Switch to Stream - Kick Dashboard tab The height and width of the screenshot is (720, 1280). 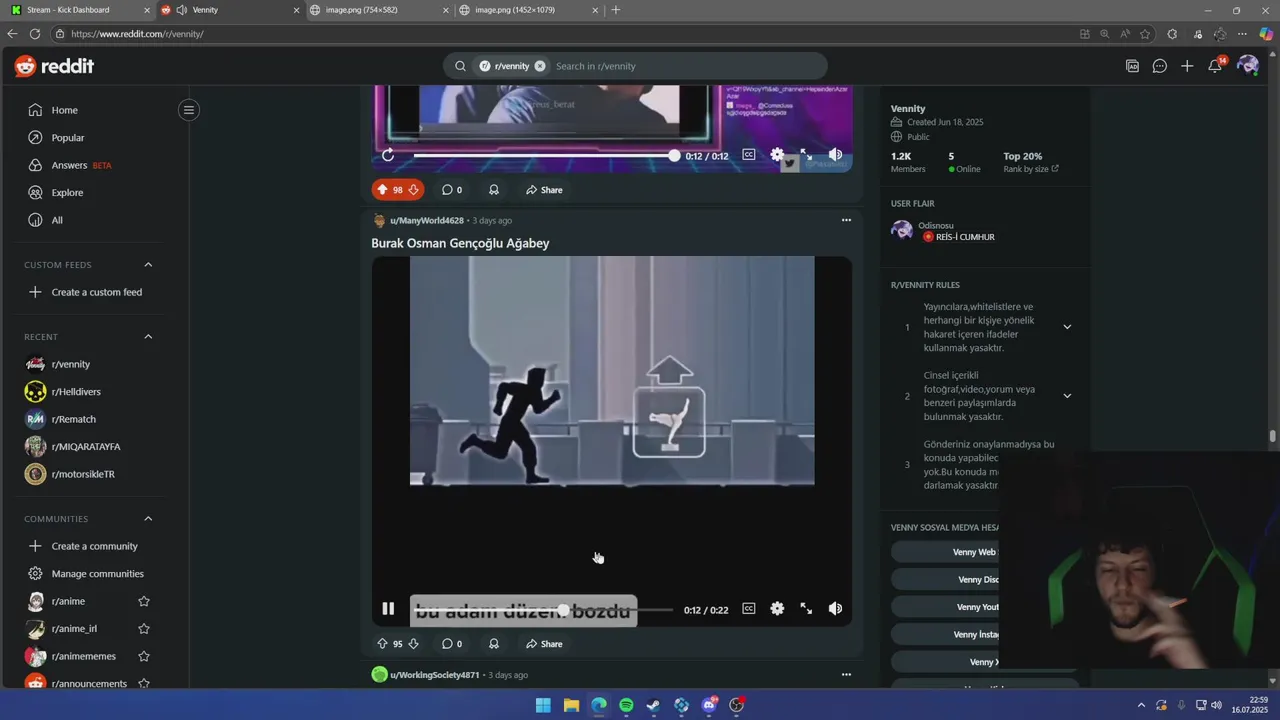tap(80, 10)
